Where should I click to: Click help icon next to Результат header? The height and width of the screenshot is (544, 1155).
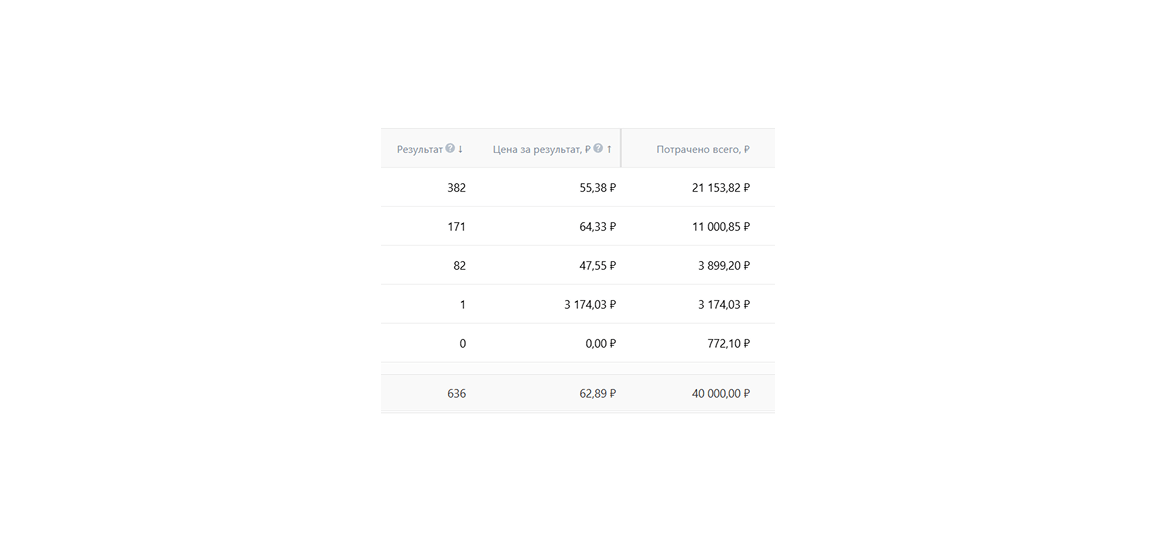point(450,149)
